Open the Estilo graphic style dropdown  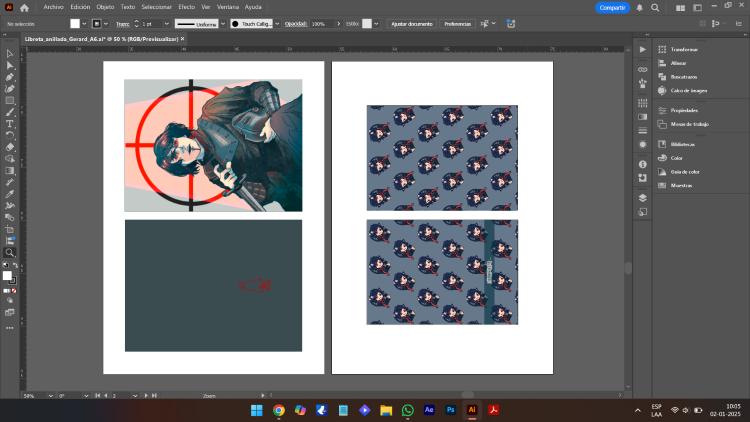(x=376, y=24)
